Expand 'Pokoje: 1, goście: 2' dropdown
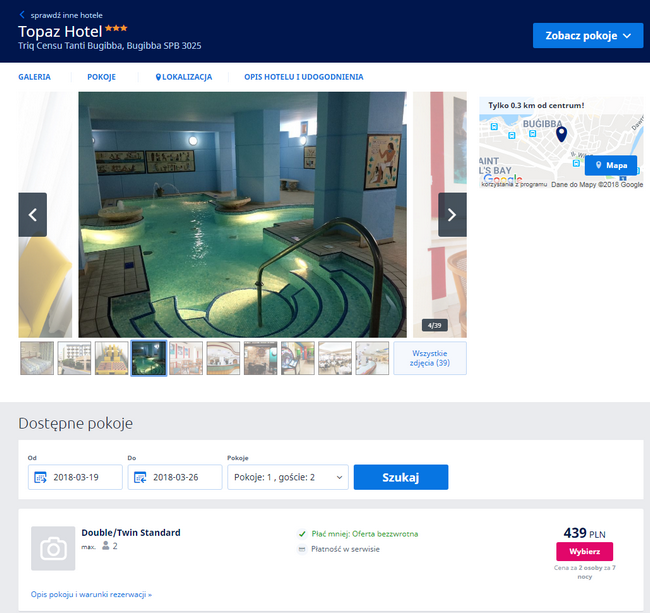 (x=288, y=477)
